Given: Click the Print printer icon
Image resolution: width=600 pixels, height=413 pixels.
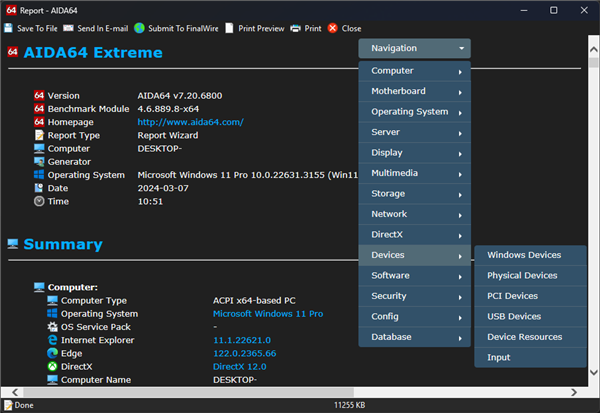Looking at the screenshot, I should point(295,28).
